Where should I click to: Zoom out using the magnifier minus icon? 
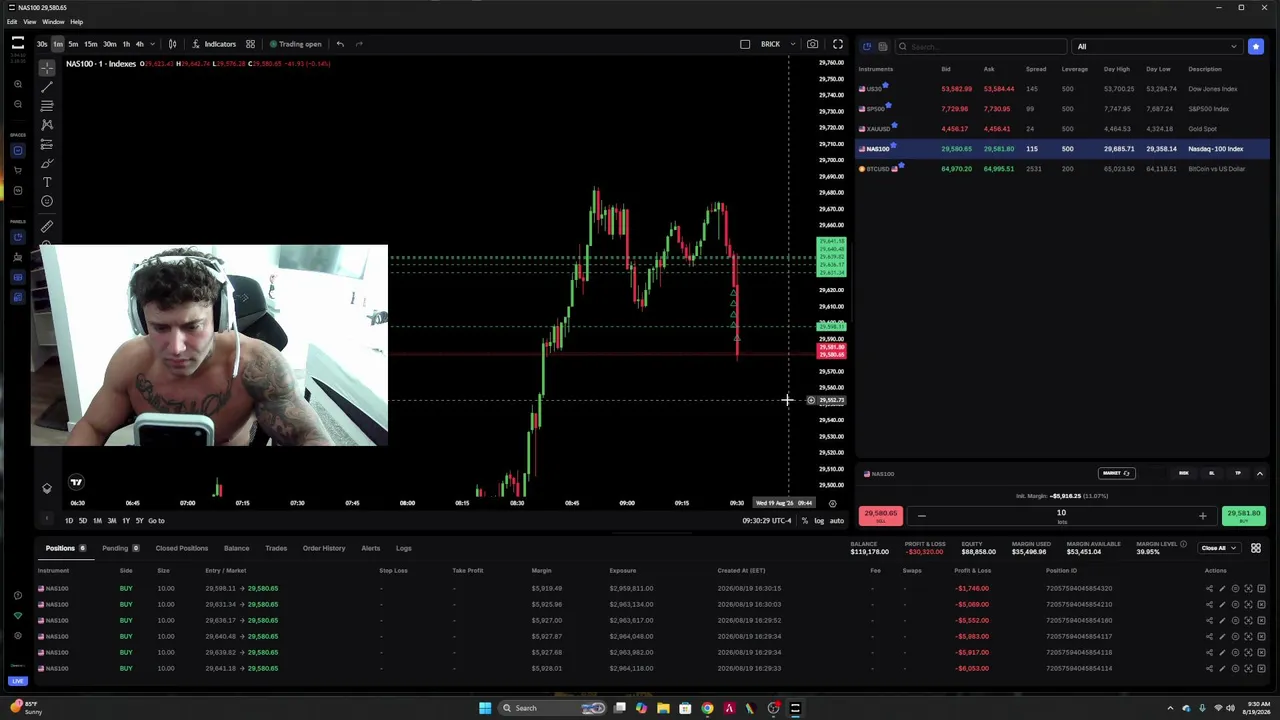[18, 103]
